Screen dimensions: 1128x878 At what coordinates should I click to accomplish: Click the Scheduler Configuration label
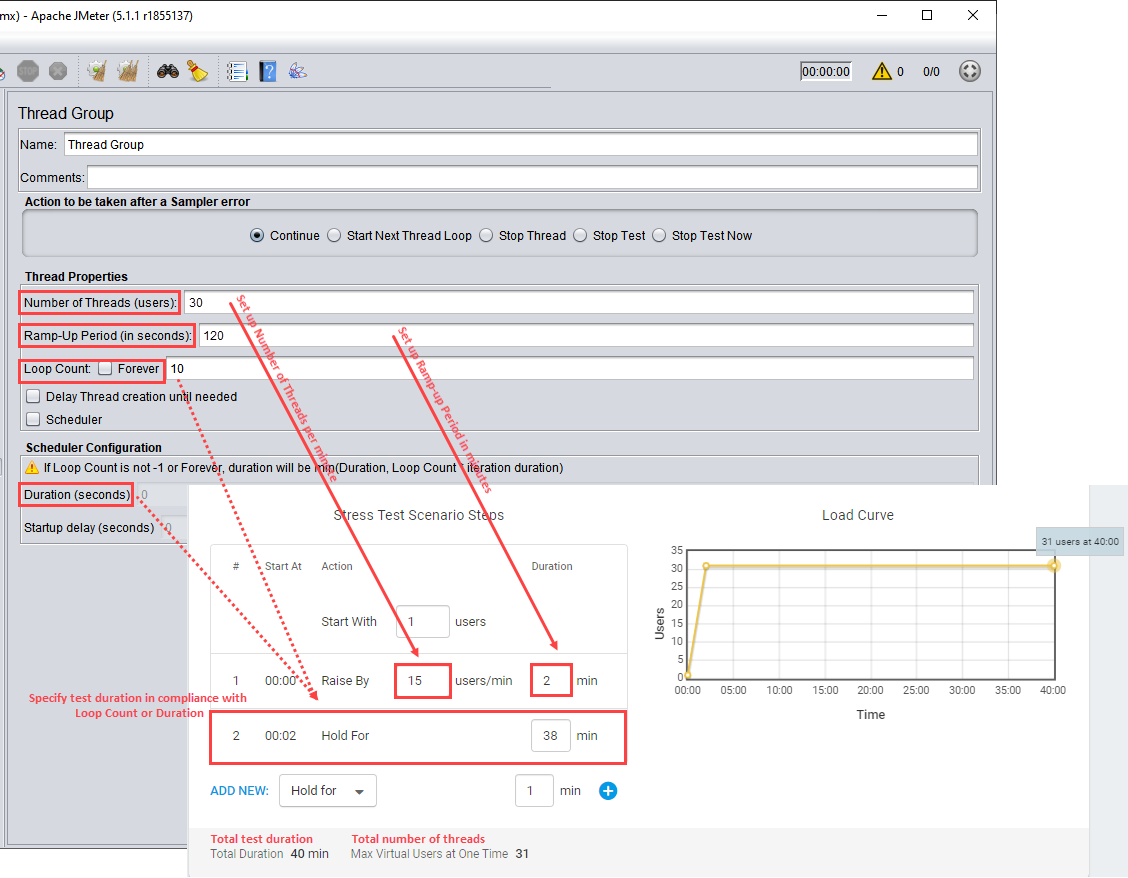(94, 448)
